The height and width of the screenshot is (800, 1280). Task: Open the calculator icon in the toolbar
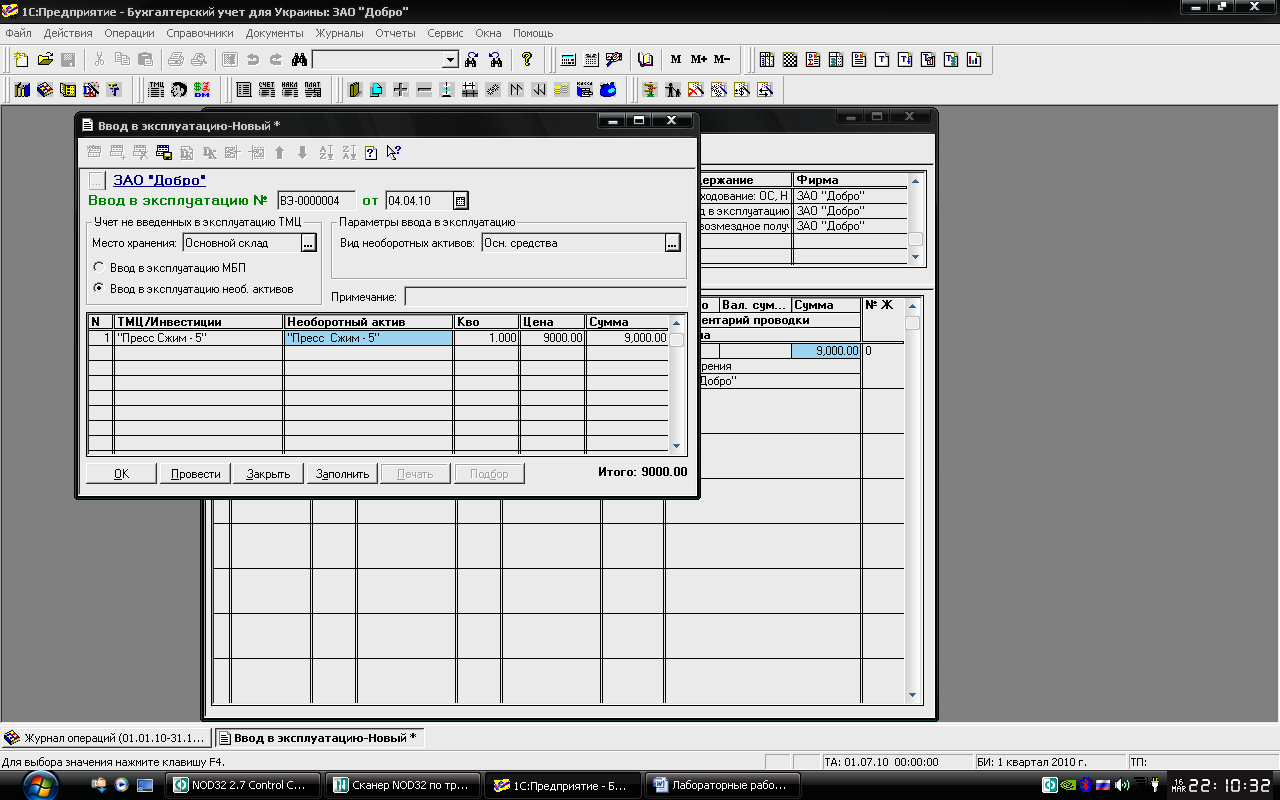[568, 59]
